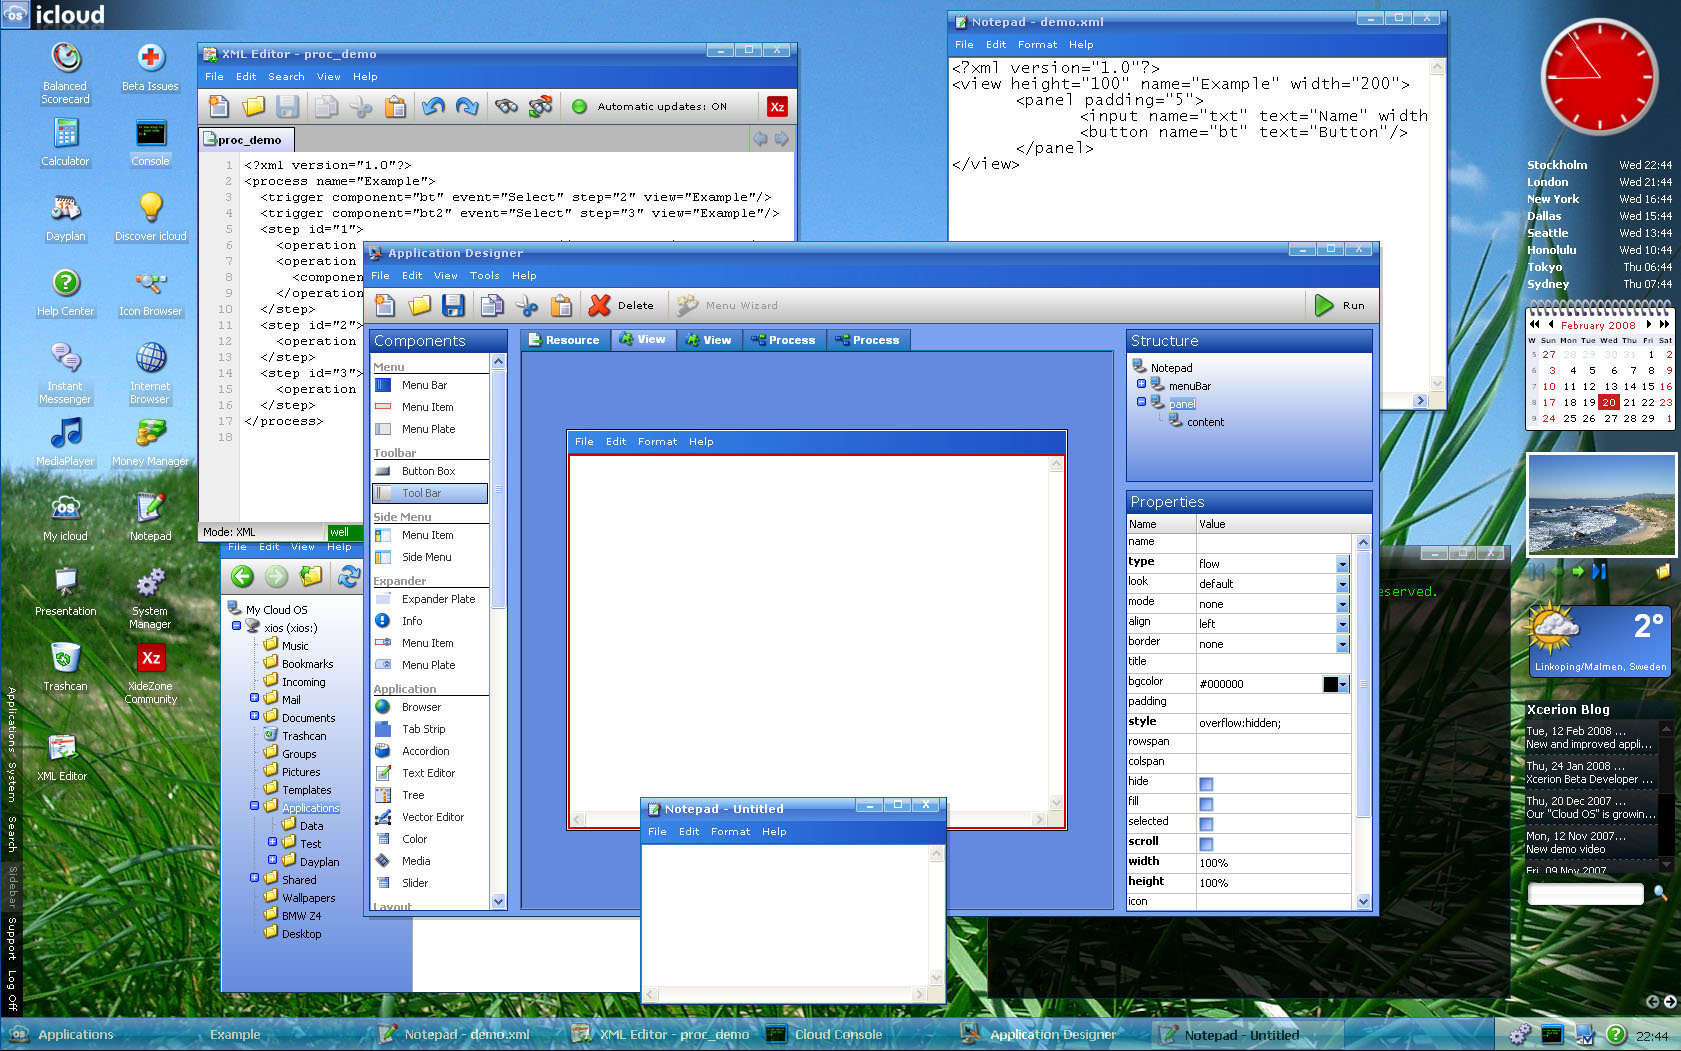Open the border property dropdown
Screen dimensions: 1681x1051
[x=1342, y=644]
